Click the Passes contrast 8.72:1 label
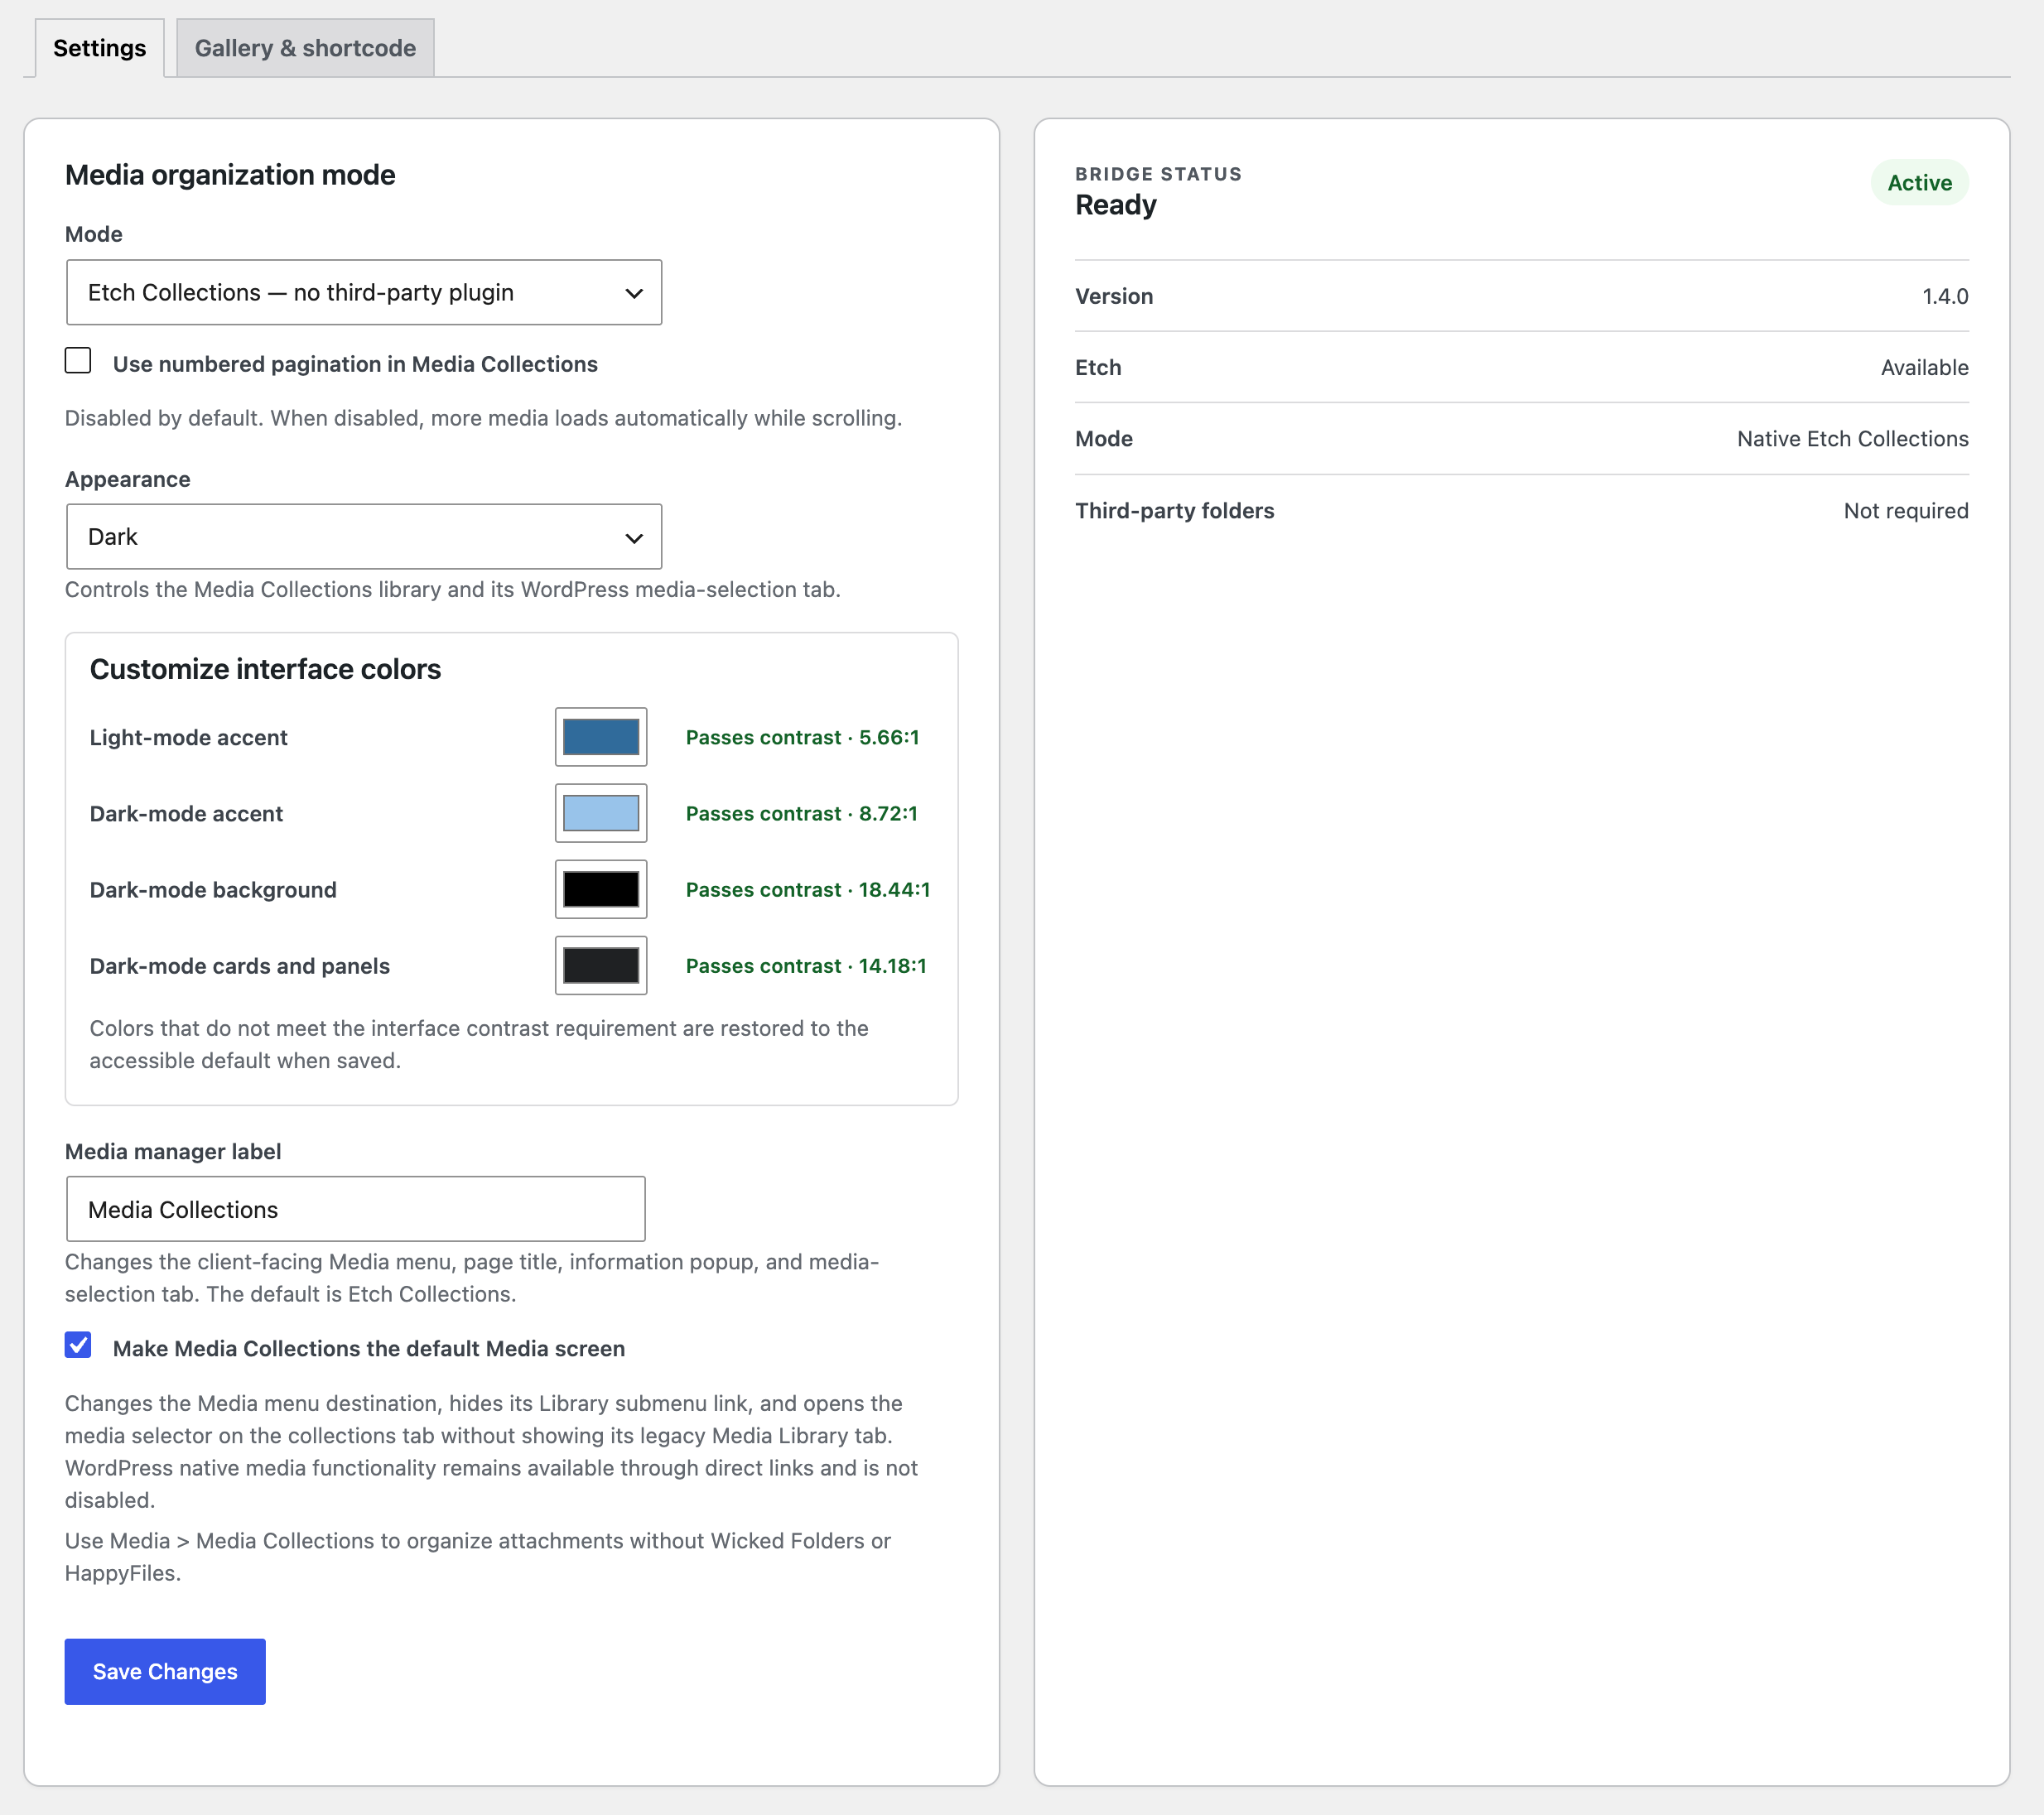2044x1815 pixels. point(801,813)
